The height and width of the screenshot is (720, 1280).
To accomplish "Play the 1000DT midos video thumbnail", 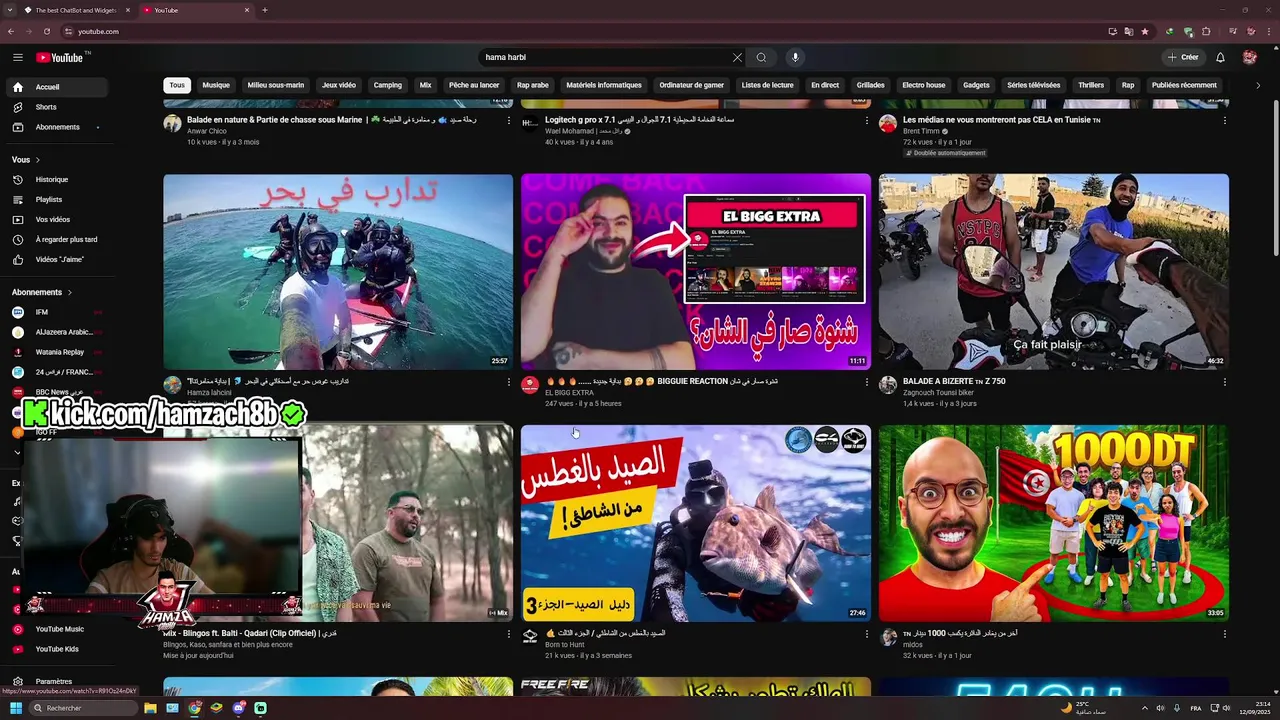I will (1054, 523).
